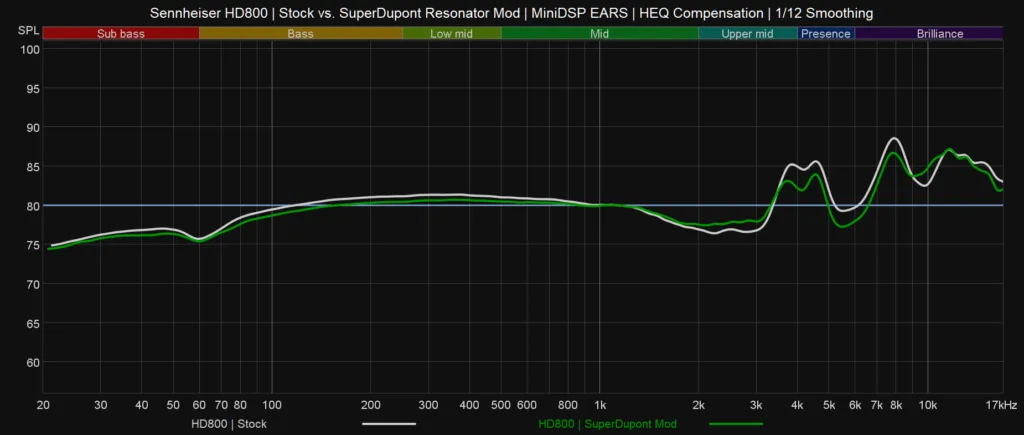1024x435 pixels.
Task: Click the Upper mid band label
Action: pyautogui.click(x=747, y=34)
